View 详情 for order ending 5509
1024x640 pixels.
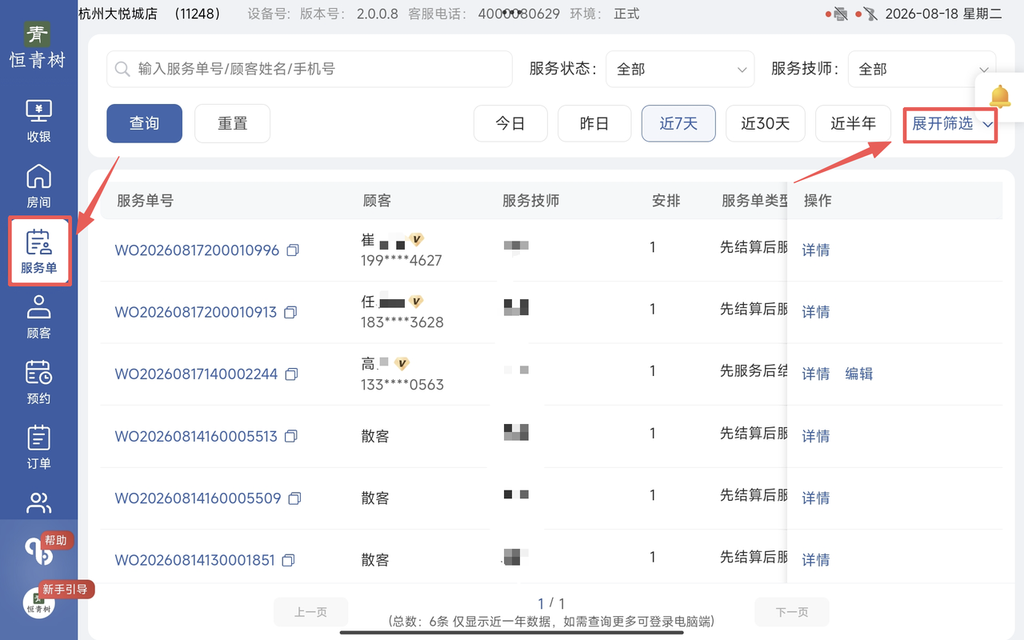816,498
